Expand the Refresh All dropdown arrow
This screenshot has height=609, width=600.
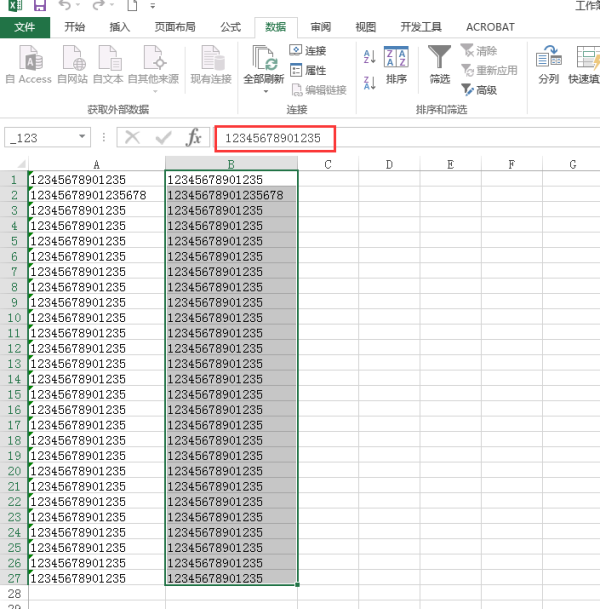(265, 91)
